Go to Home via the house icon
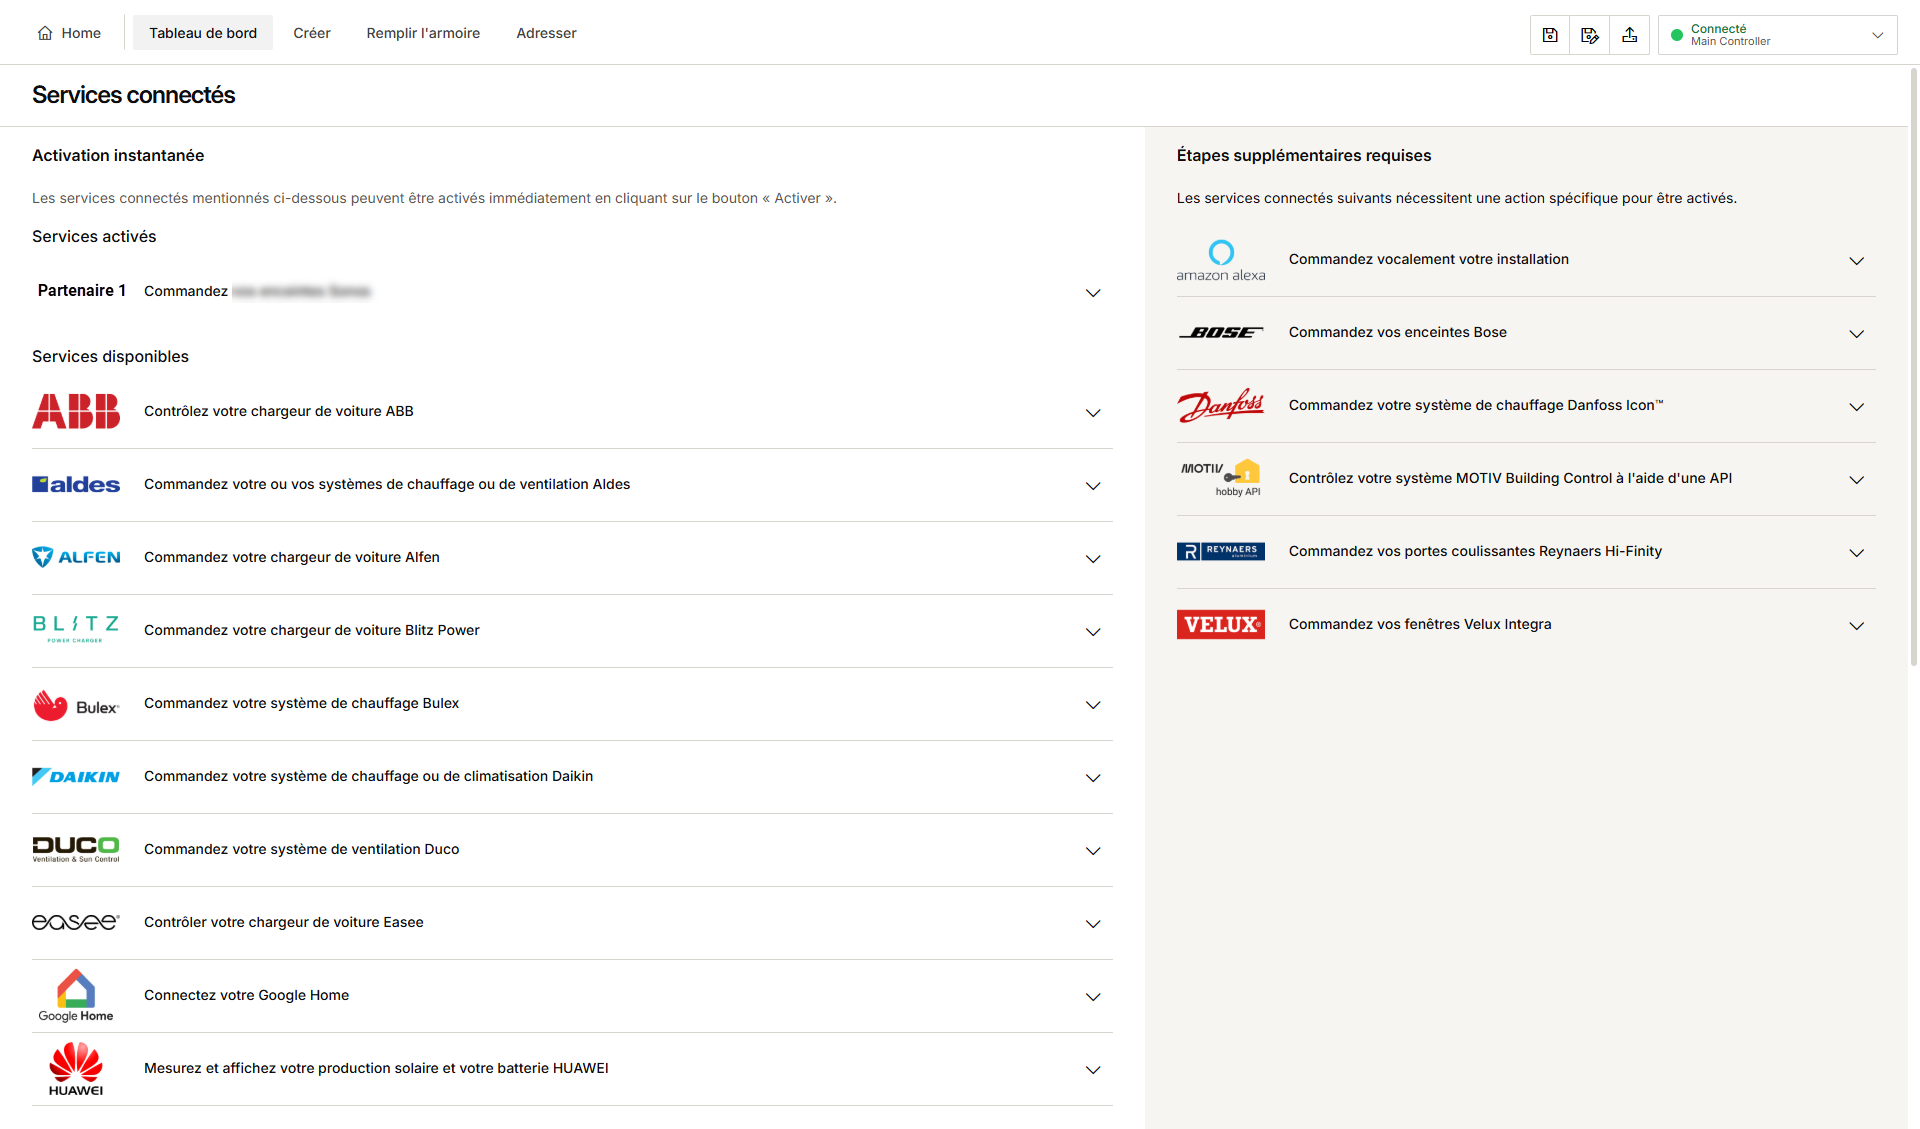This screenshot has width=1920, height=1129. pos(45,33)
